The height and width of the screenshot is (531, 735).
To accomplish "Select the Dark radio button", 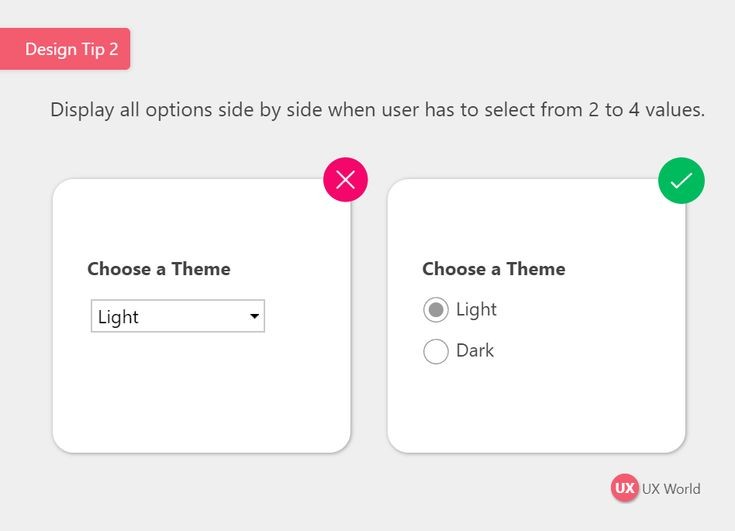I will [x=436, y=351].
